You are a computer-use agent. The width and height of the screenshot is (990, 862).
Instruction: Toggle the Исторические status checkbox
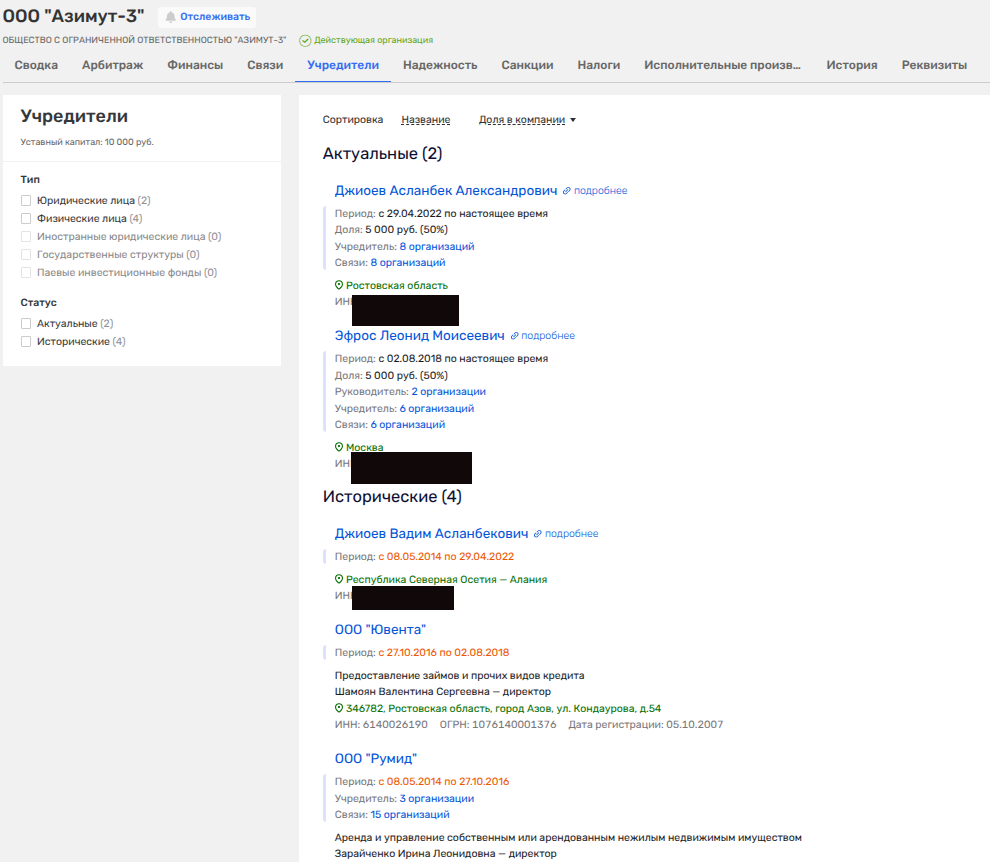coord(26,342)
